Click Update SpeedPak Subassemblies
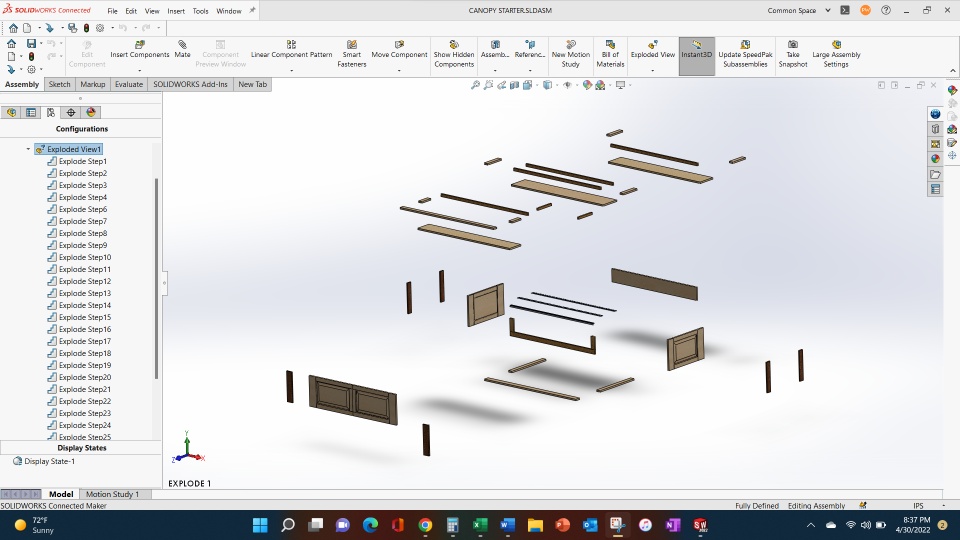960x540 pixels. tap(745, 54)
